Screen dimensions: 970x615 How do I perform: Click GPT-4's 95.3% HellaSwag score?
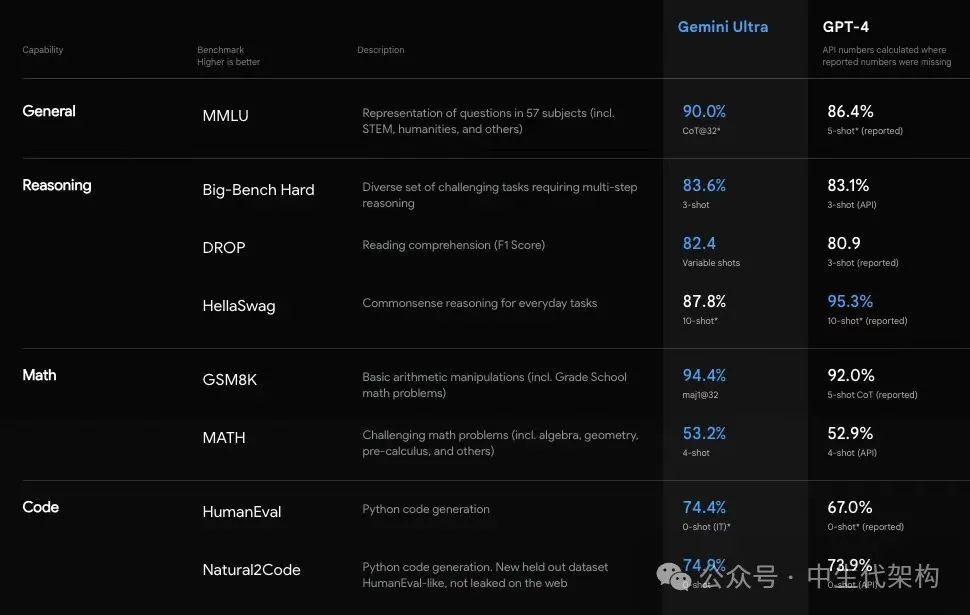pos(850,301)
